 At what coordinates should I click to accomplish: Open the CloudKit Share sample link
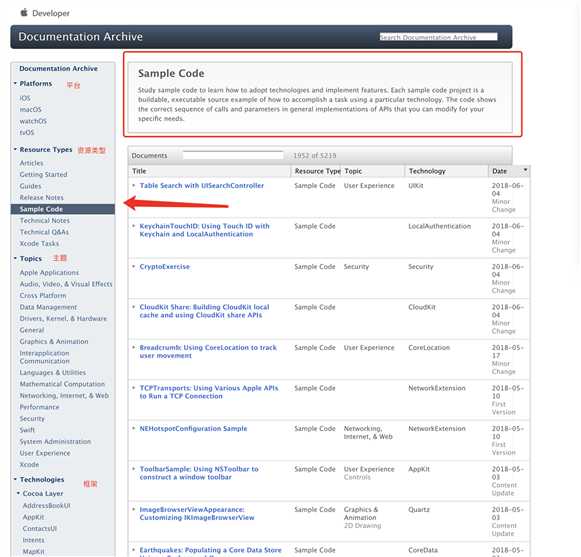205,311
